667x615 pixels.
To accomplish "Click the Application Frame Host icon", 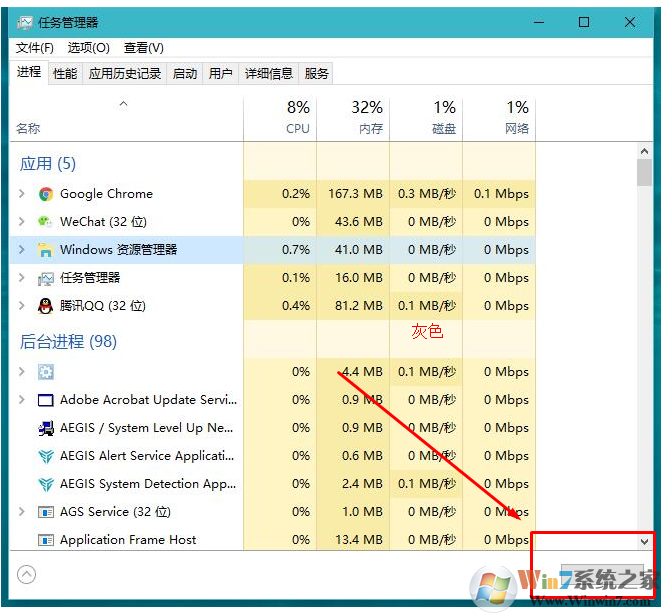I will click(46, 540).
